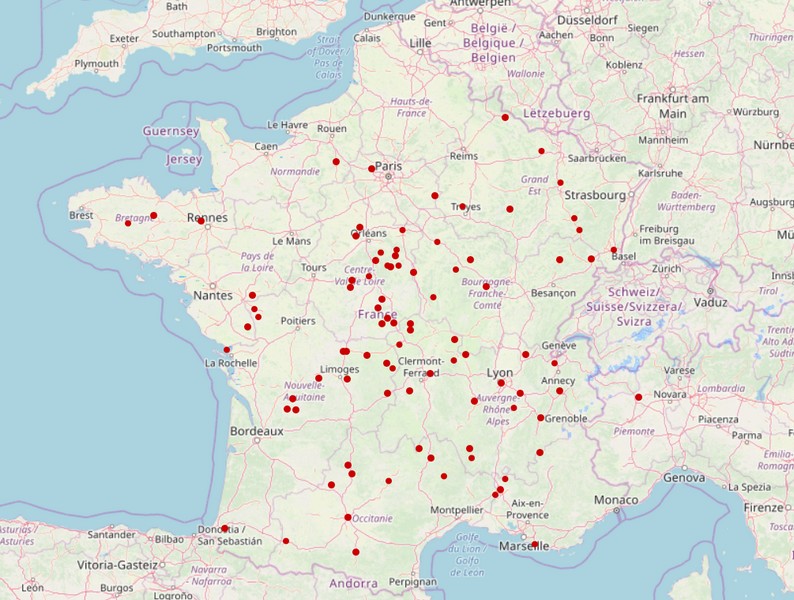Screen dimensions: 794x600
Task: Select the red marker directly beneath Limoges label
Action: tap(347, 379)
